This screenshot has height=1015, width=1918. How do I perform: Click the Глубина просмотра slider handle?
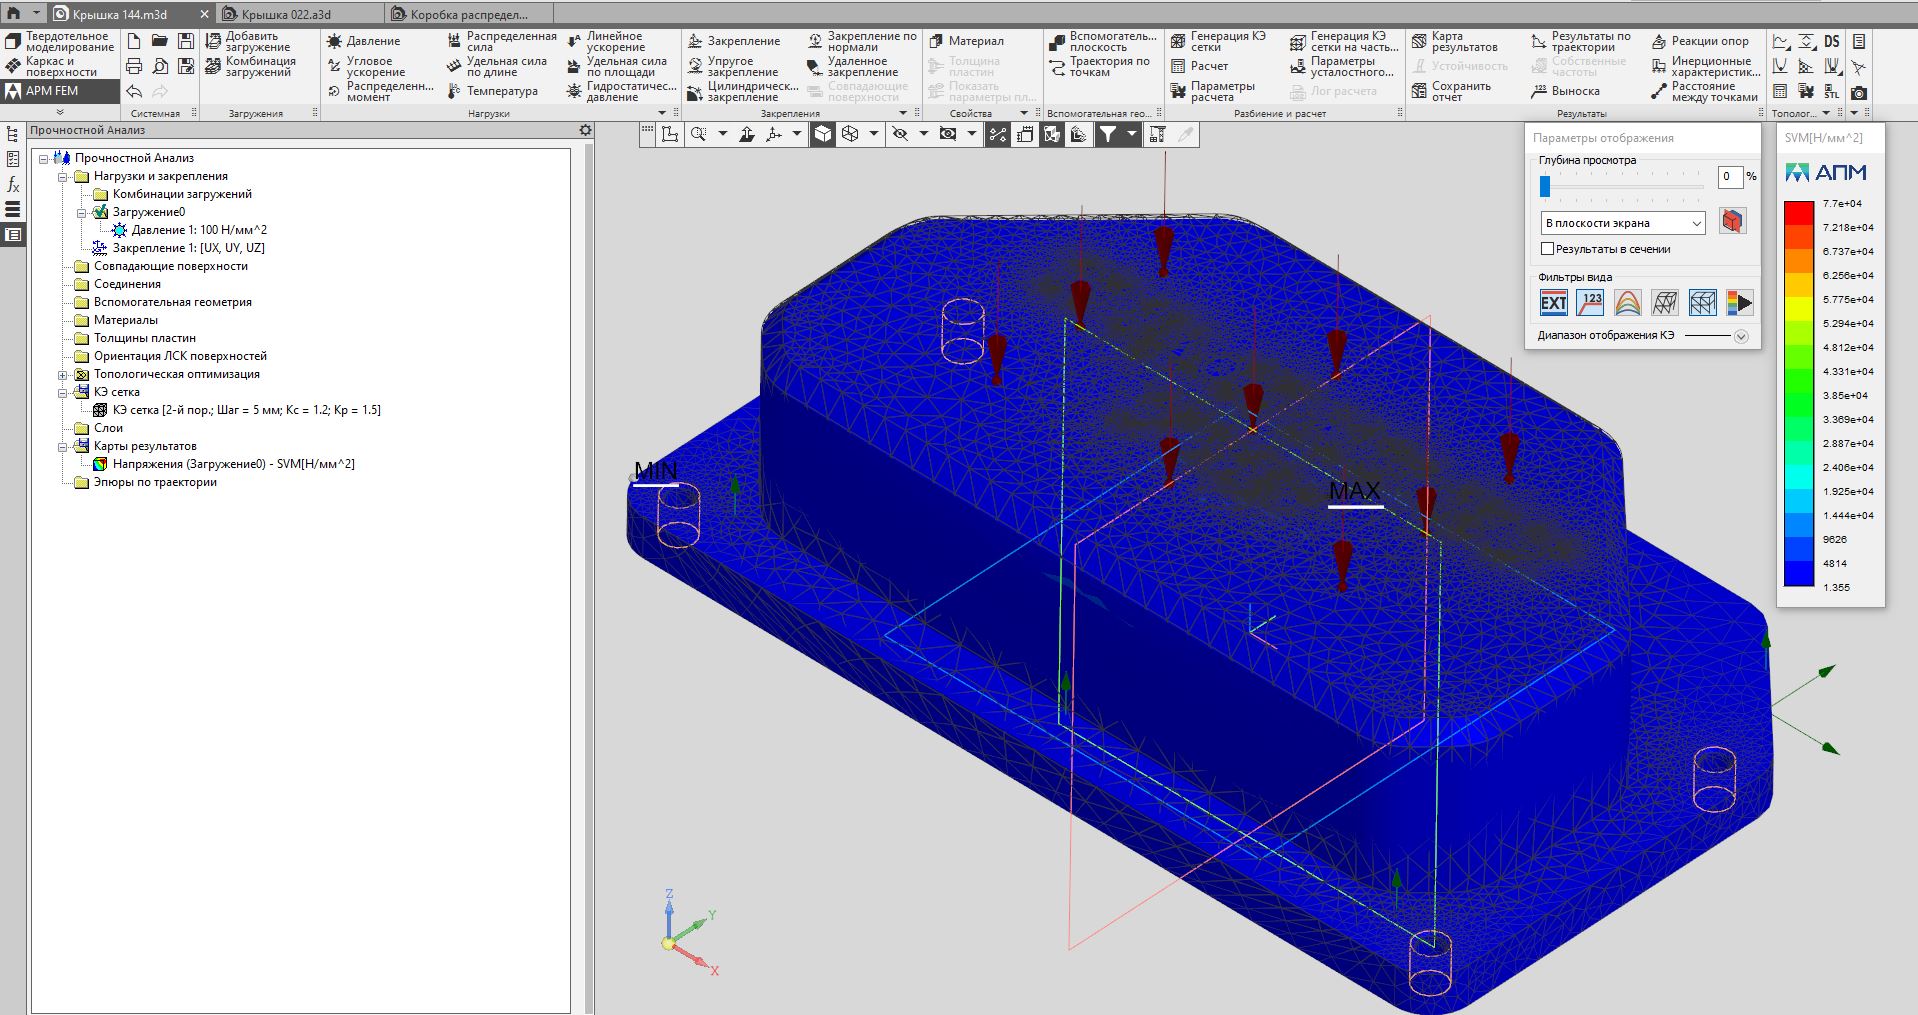coord(1545,186)
